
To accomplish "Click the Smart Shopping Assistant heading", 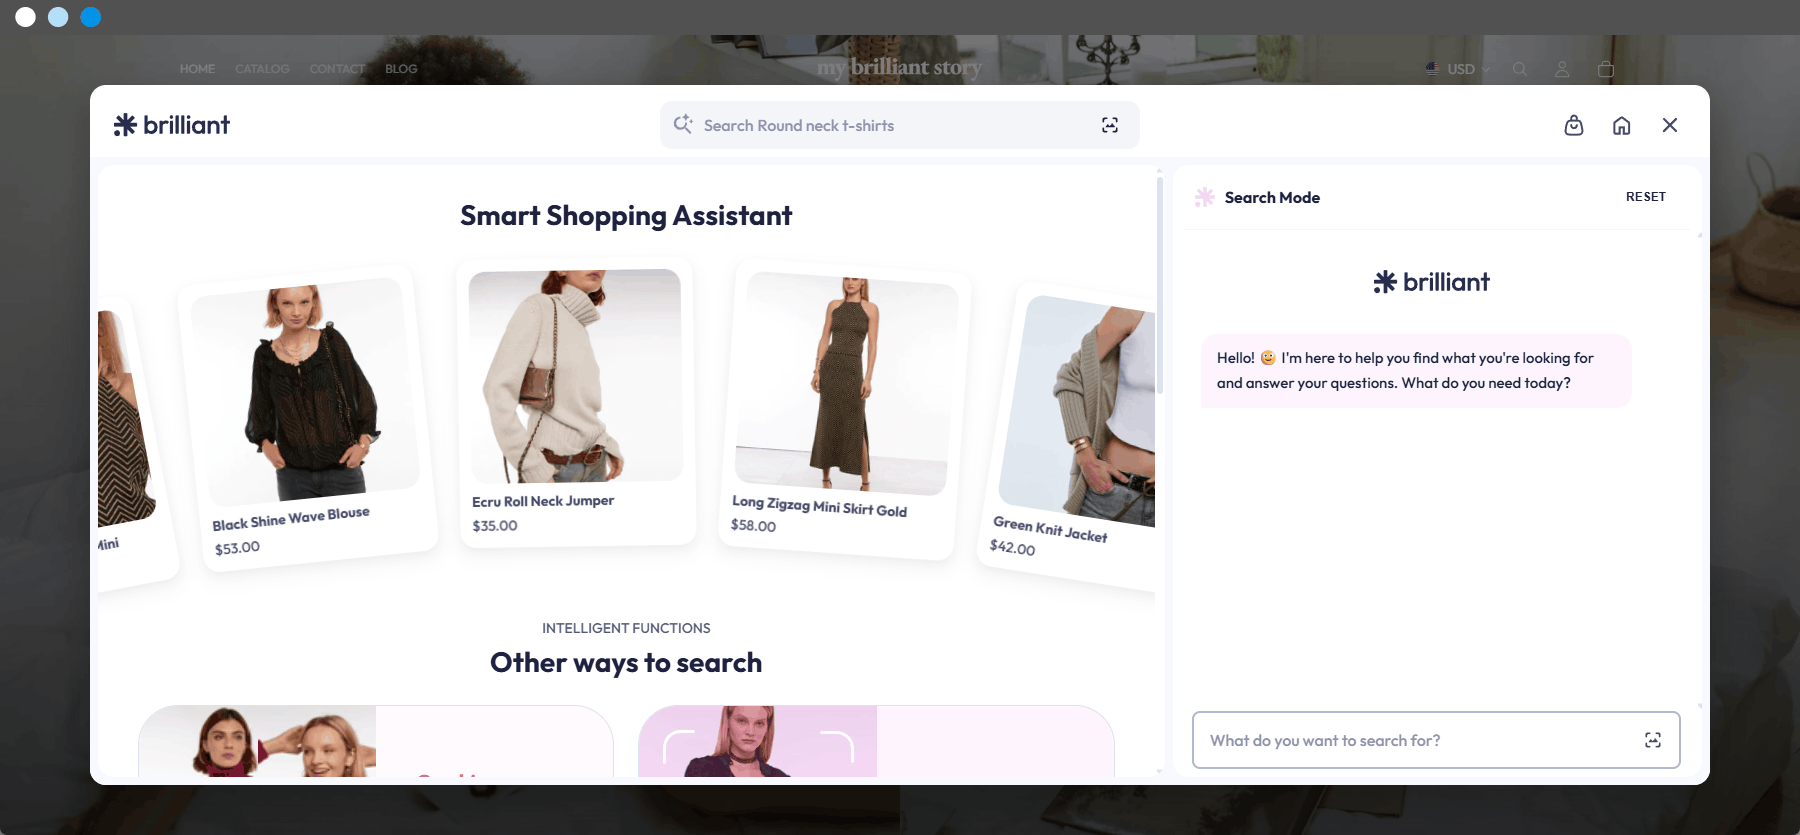I will (626, 216).
